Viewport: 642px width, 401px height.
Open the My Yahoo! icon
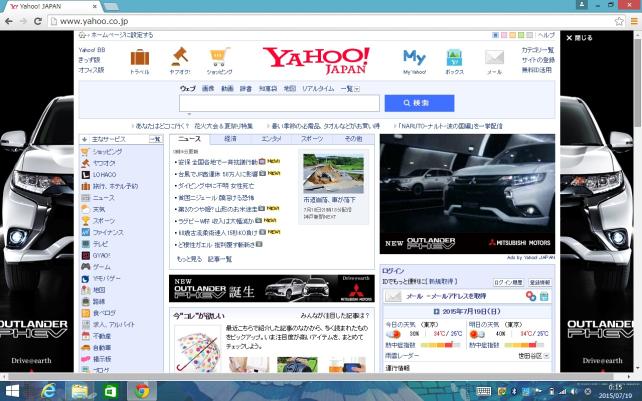point(414,57)
